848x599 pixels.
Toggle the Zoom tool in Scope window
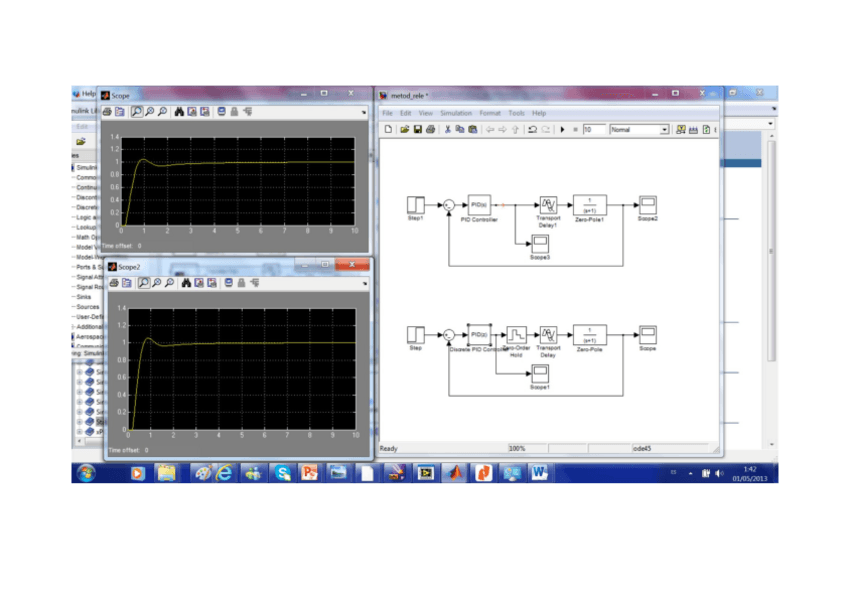pos(136,113)
